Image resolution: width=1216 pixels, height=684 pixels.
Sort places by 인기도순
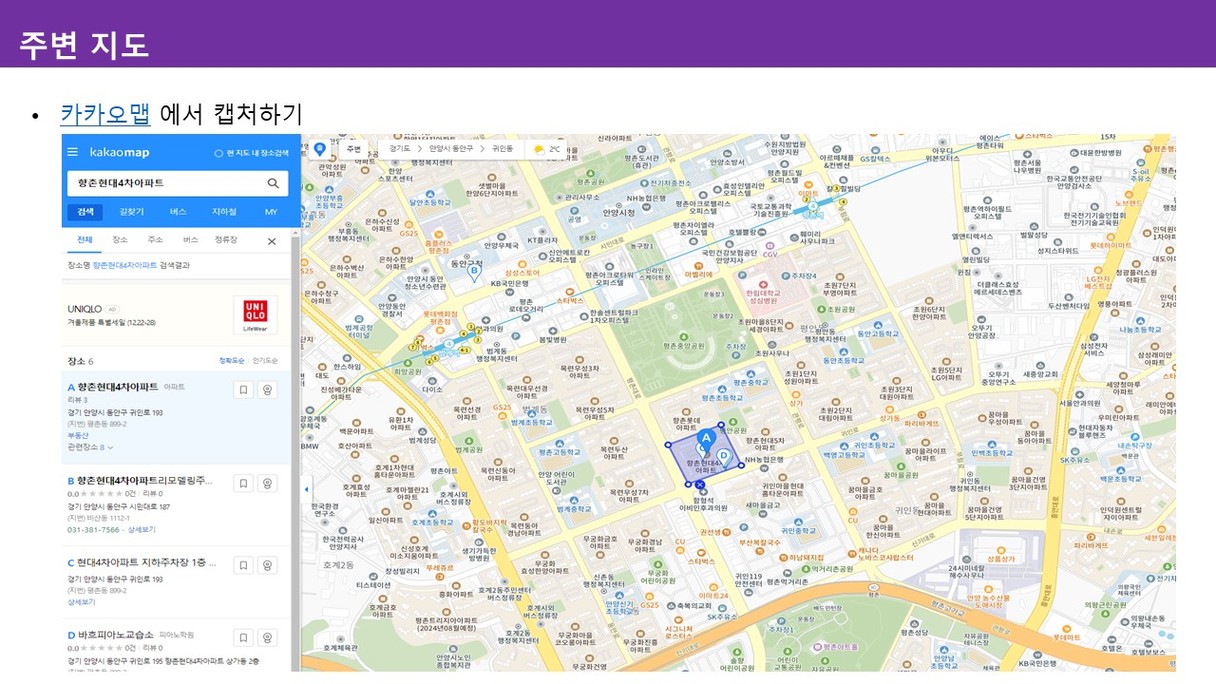click(265, 361)
